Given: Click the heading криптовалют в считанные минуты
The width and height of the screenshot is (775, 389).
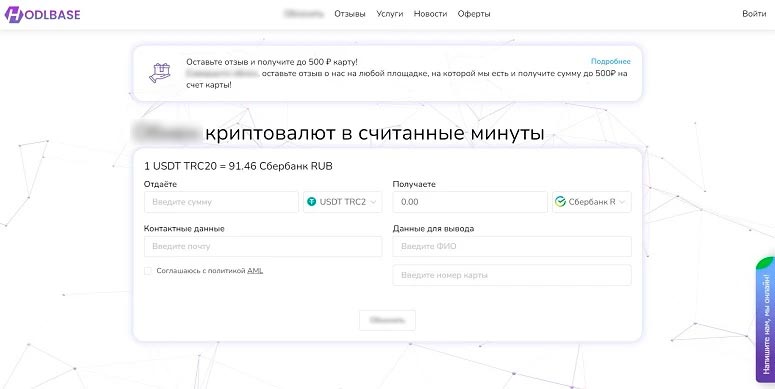Looking at the screenshot, I should click(375, 133).
